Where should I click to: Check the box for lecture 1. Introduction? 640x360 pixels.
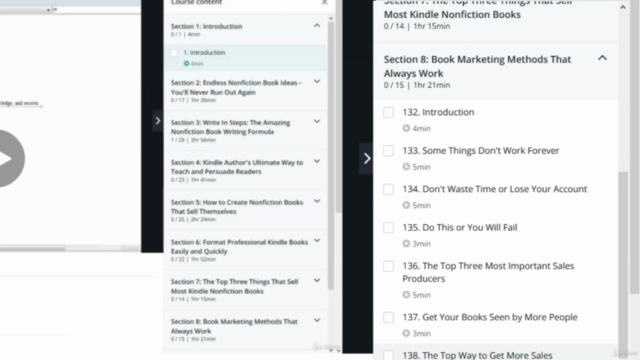click(x=174, y=53)
